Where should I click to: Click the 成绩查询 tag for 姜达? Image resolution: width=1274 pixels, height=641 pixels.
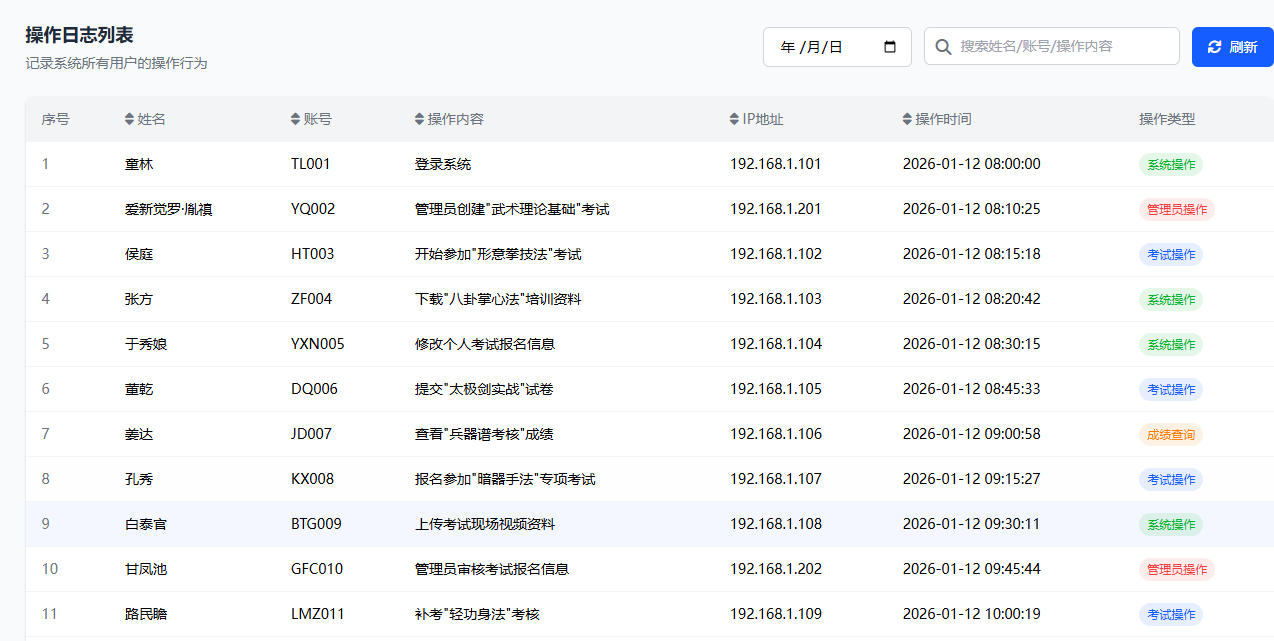(1170, 435)
